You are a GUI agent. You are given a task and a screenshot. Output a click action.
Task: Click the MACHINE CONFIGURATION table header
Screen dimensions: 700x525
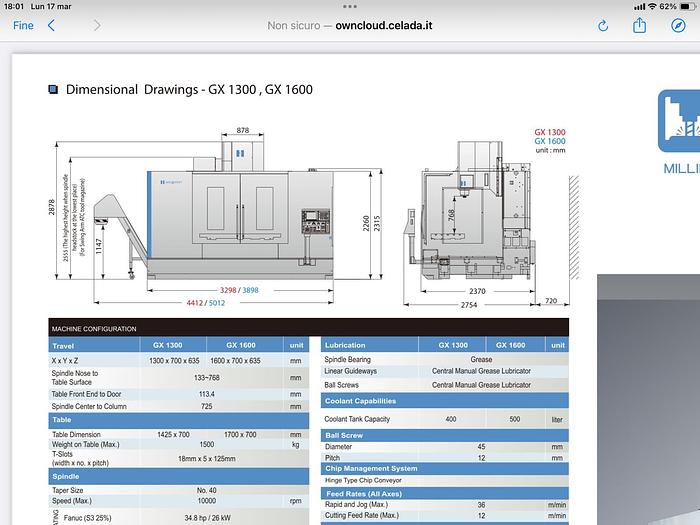tap(93, 328)
